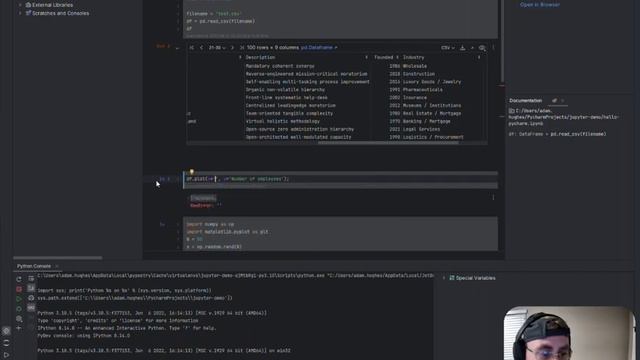The height and width of the screenshot is (360, 640).
Task: Close the pinned documentation tab
Action: [x=562, y=100]
